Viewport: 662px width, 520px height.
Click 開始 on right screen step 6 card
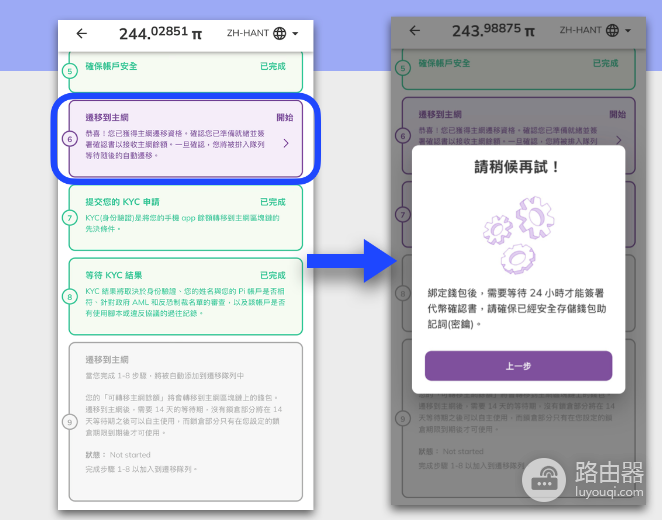tap(617, 114)
